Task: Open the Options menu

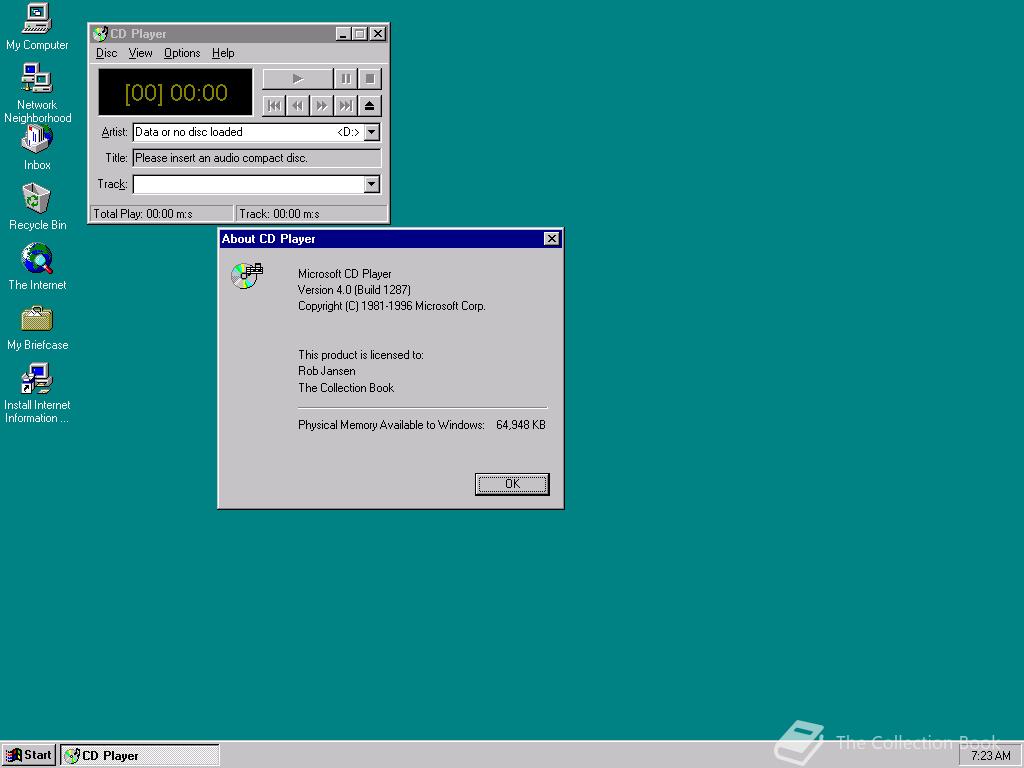Action: [x=182, y=53]
